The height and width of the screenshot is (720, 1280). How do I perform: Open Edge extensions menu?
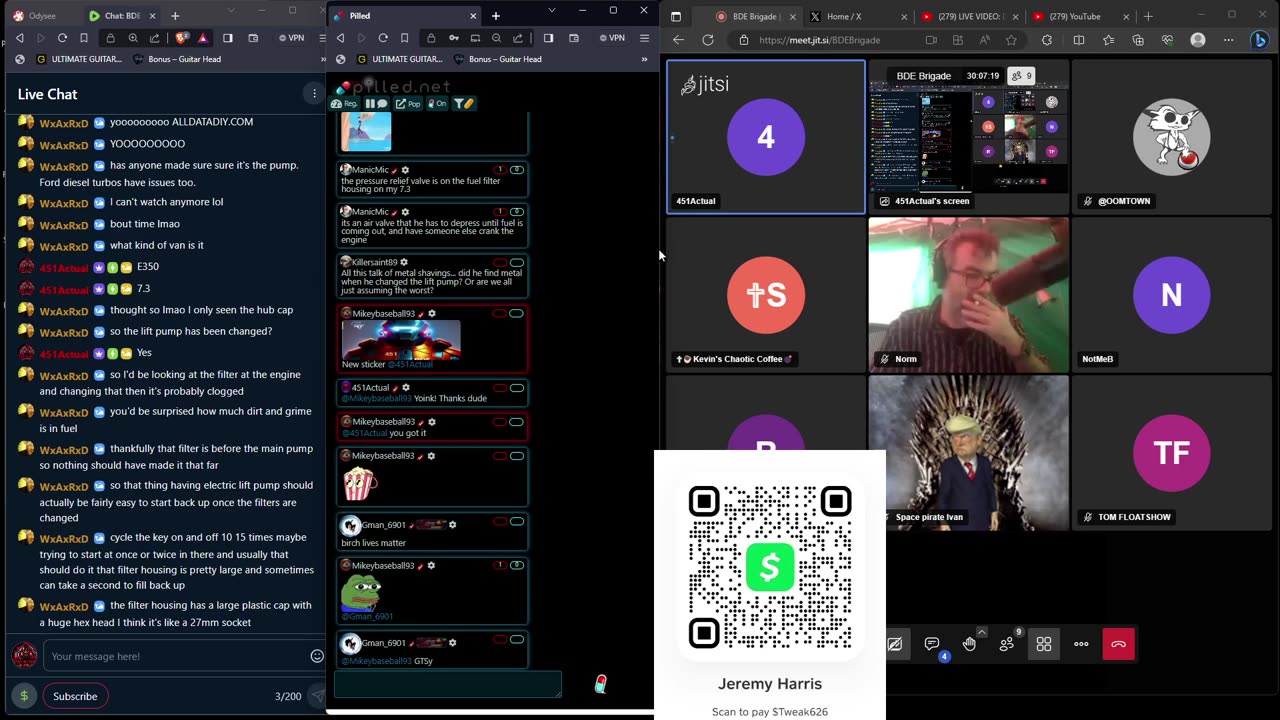1047,40
